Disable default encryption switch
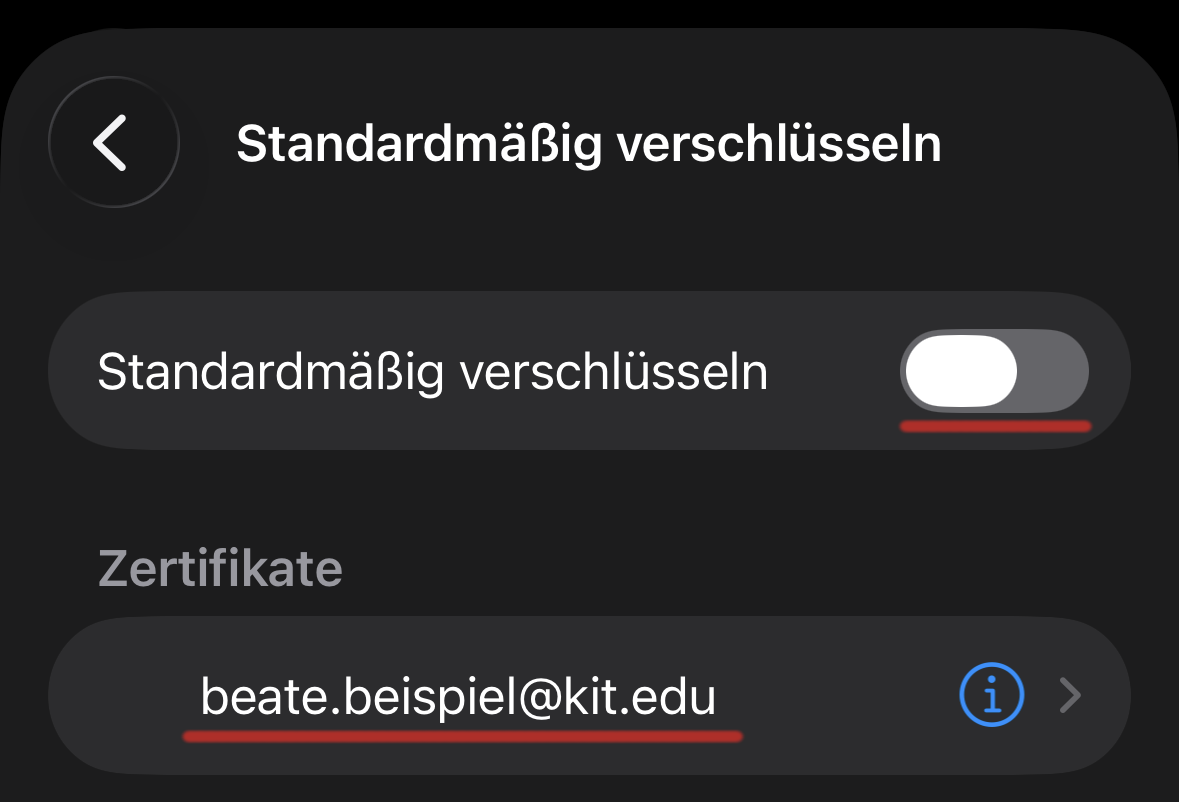The image size is (1179, 802). (994, 372)
